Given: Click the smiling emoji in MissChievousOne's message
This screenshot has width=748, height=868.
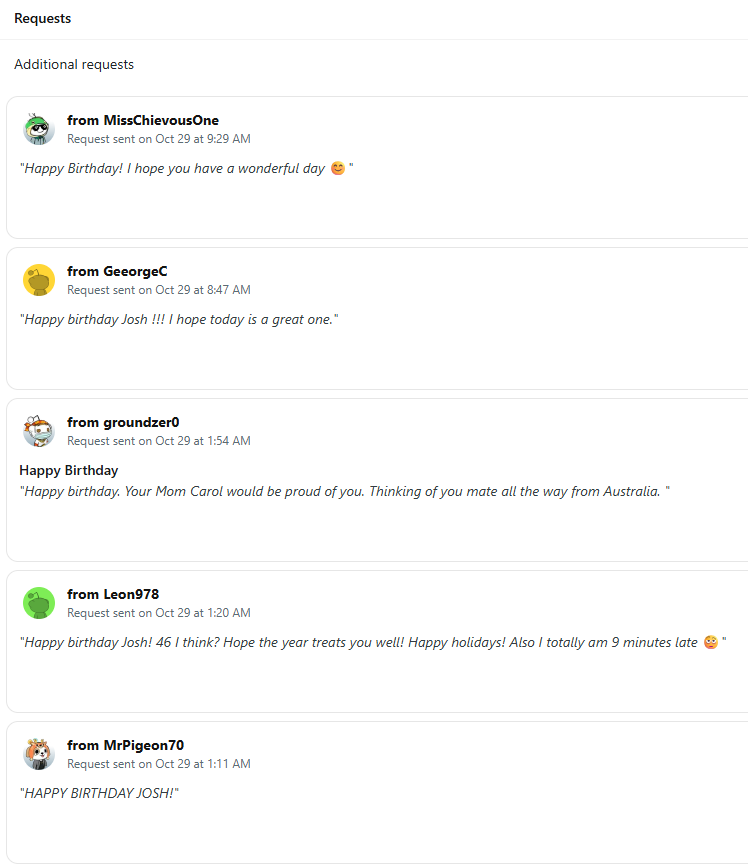Looking at the screenshot, I should tap(337, 169).
